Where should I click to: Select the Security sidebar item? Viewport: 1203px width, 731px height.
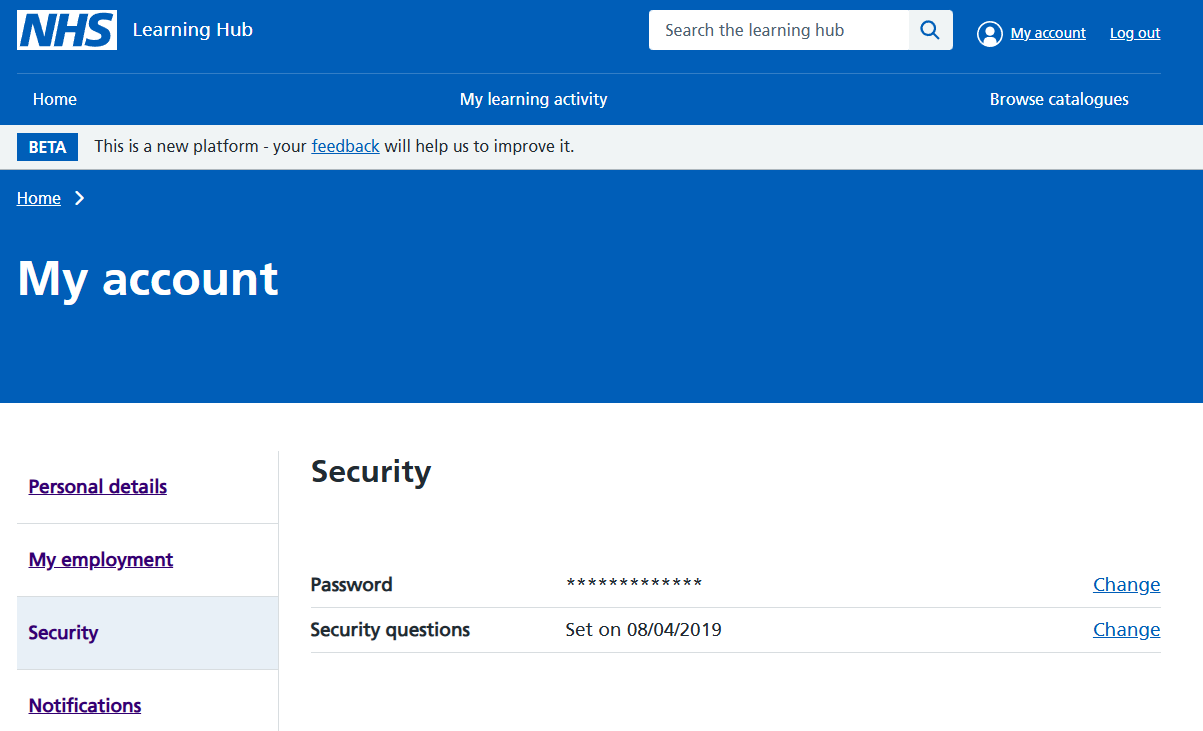[64, 633]
